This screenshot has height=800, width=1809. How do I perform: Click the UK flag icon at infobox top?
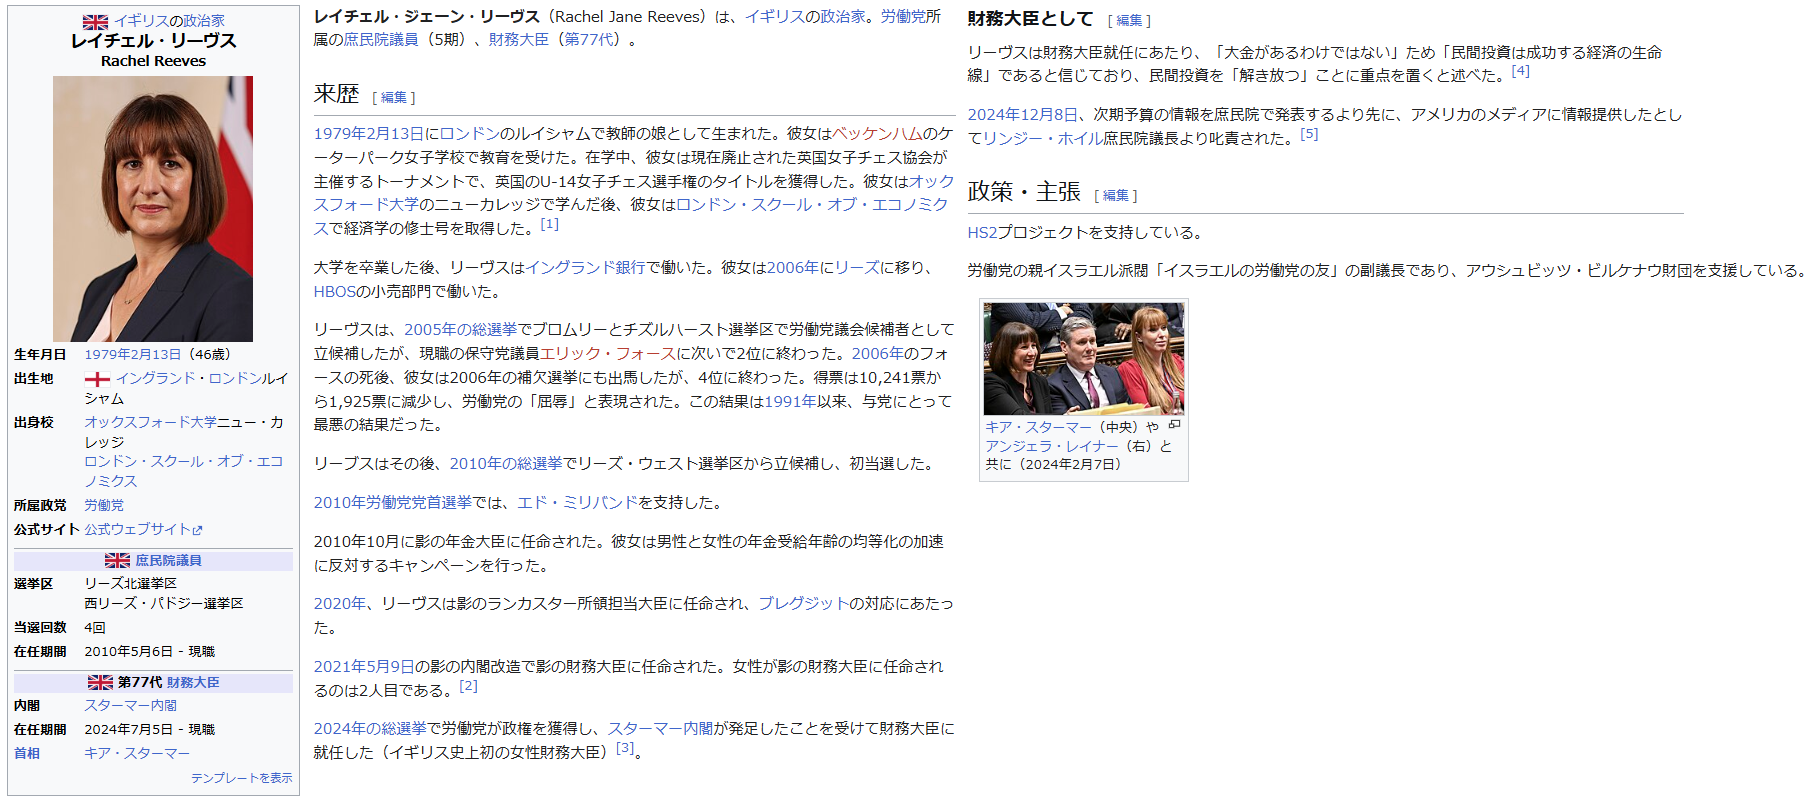pos(95,21)
